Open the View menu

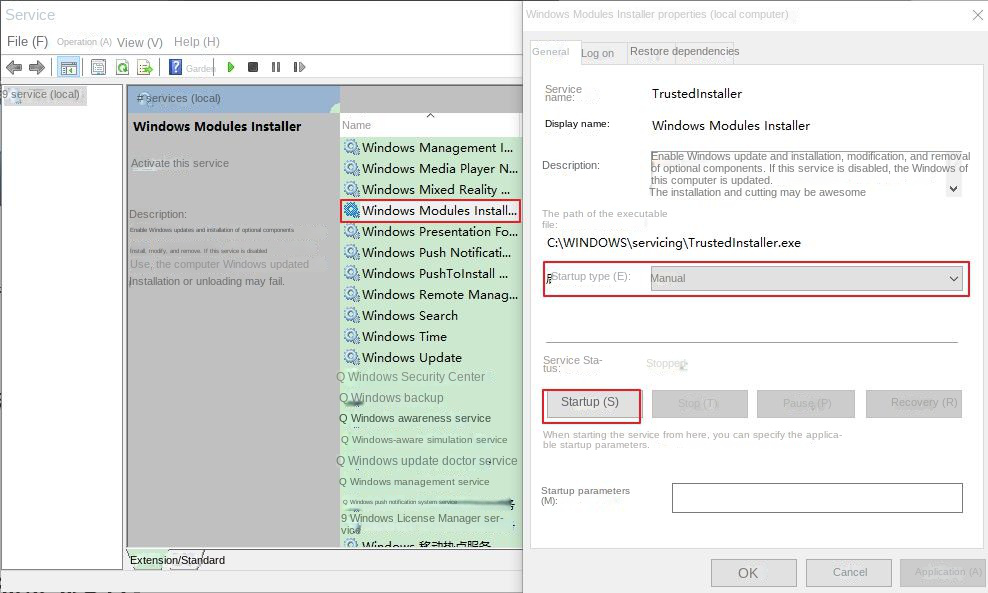coord(138,42)
